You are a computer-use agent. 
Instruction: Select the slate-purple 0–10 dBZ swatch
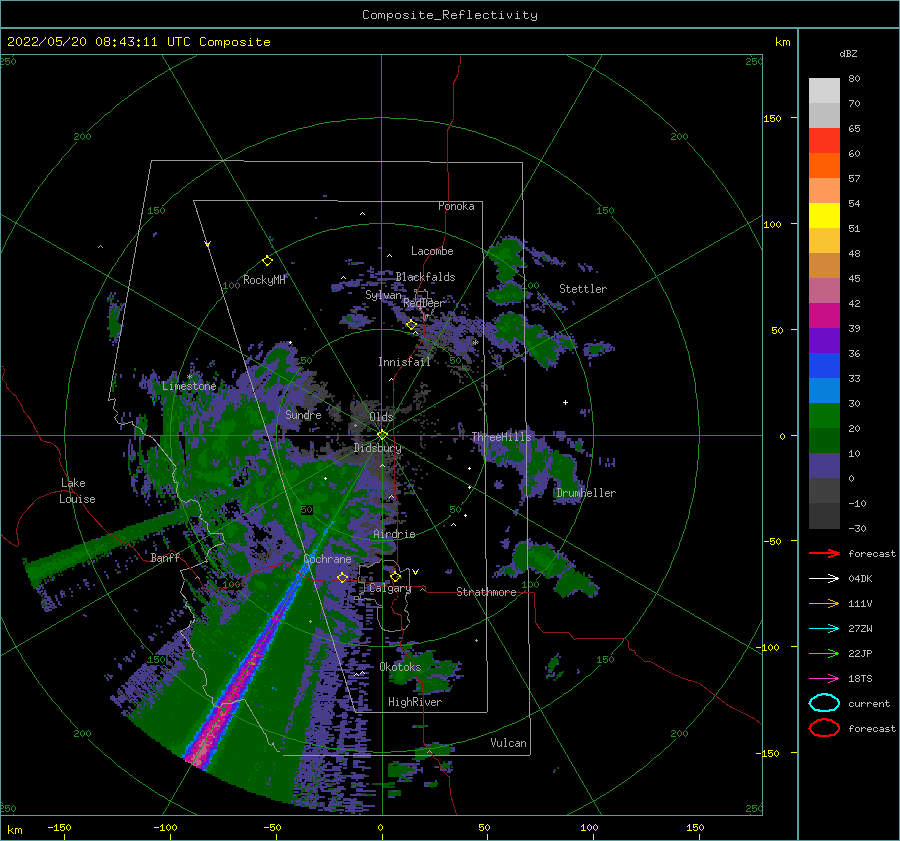click(x=824, y=466)
